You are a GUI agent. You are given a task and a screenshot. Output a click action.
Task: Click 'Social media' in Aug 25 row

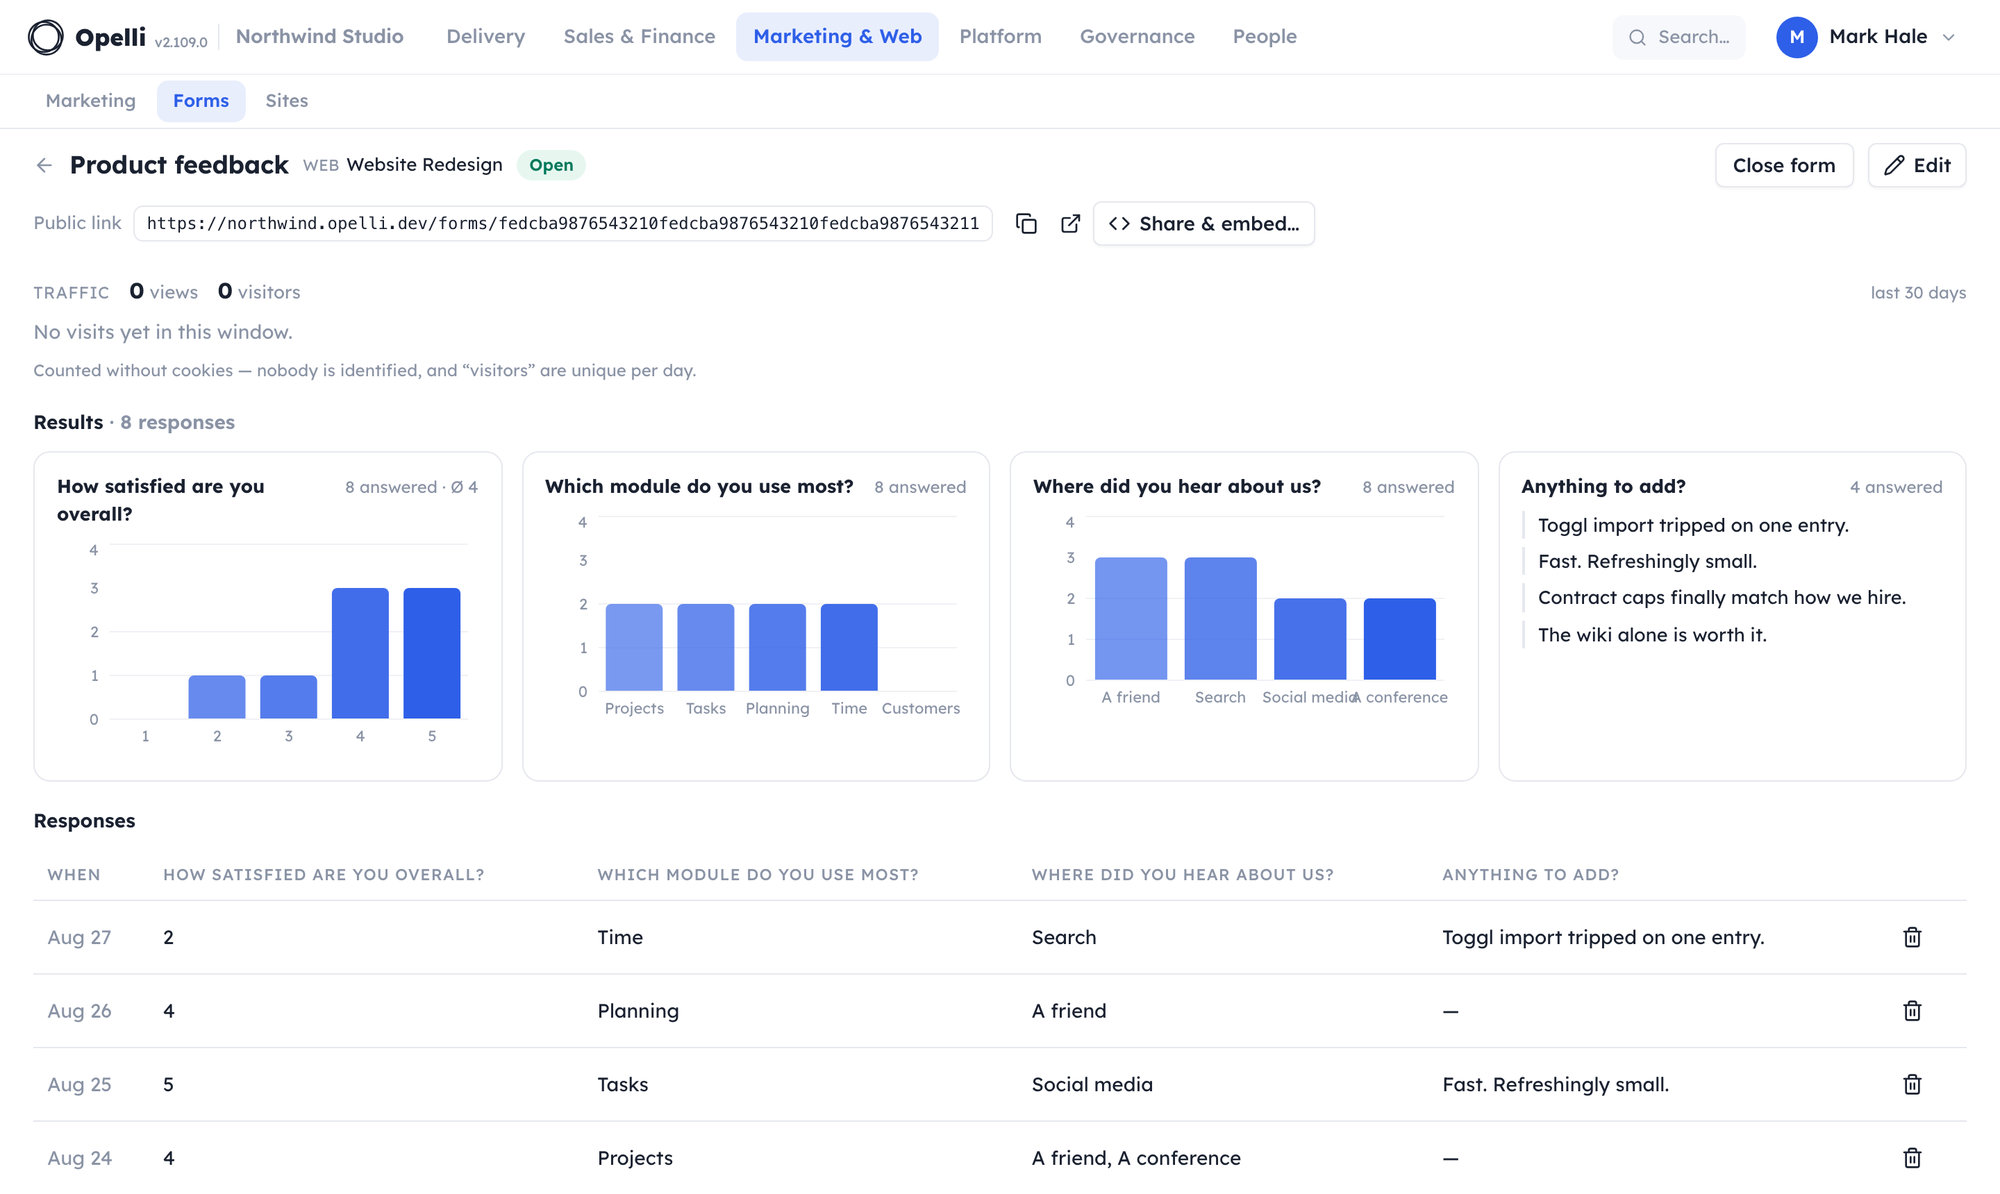1092,1084
